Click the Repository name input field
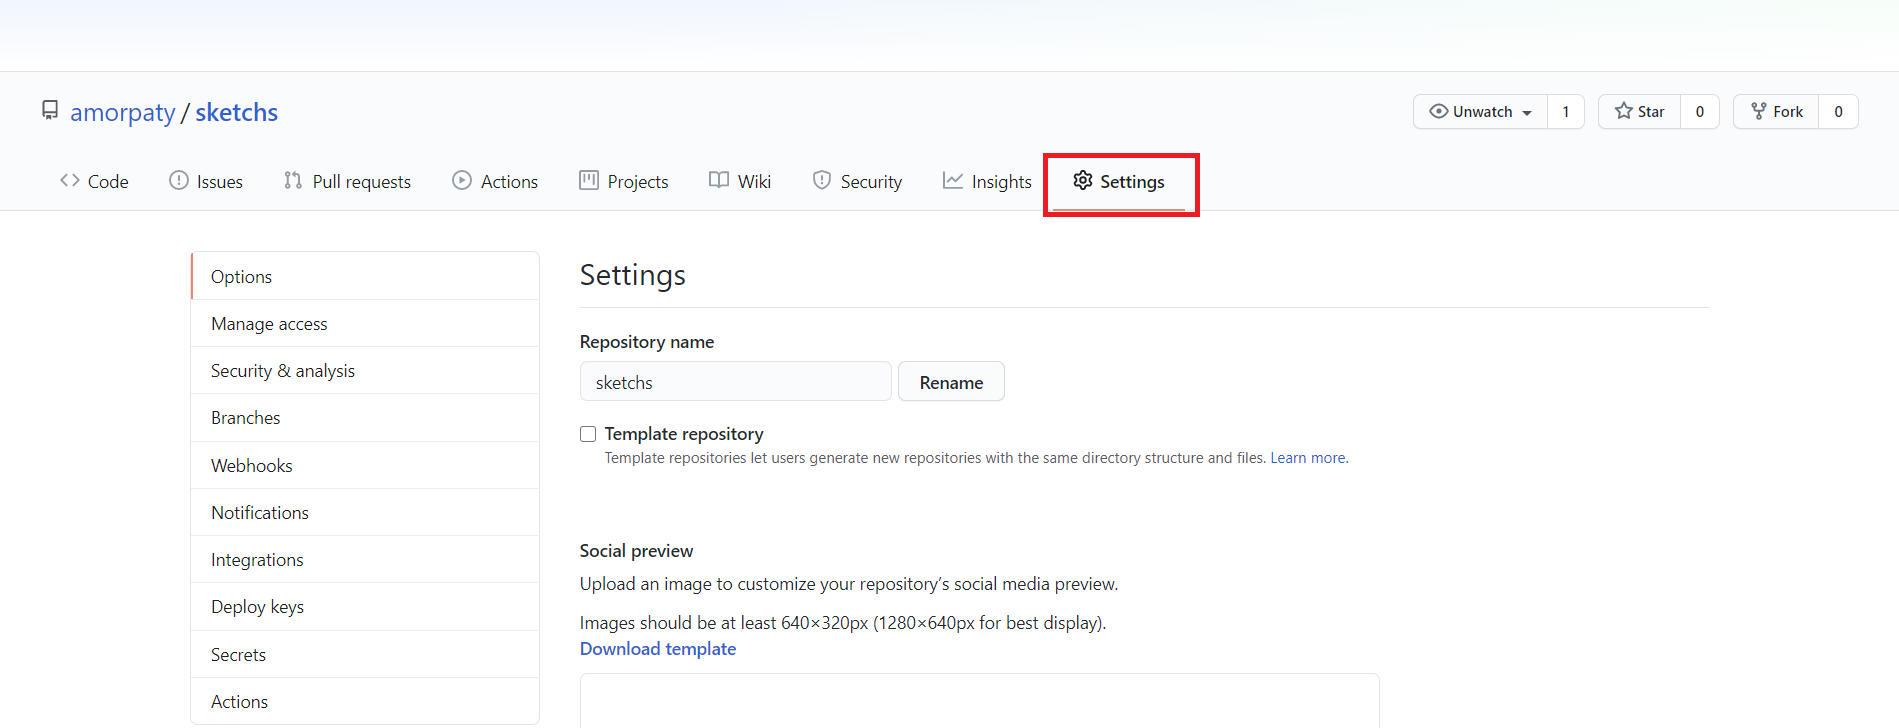1899x728 pixels. click(735, 382)
